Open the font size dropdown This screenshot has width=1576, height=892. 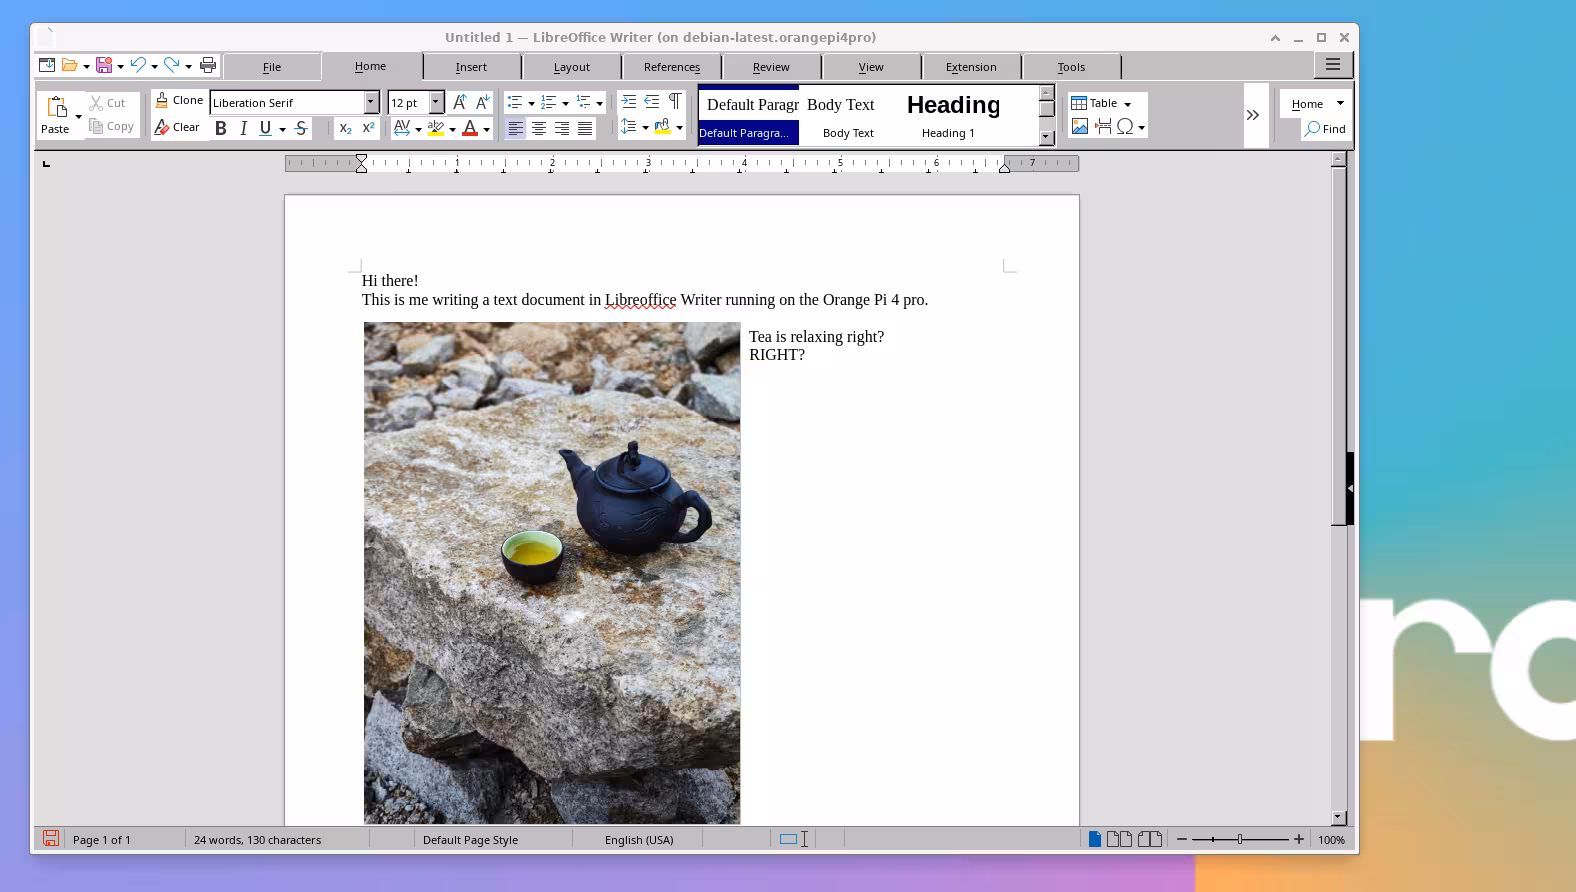pyautogui.click(x=436, y=103)
